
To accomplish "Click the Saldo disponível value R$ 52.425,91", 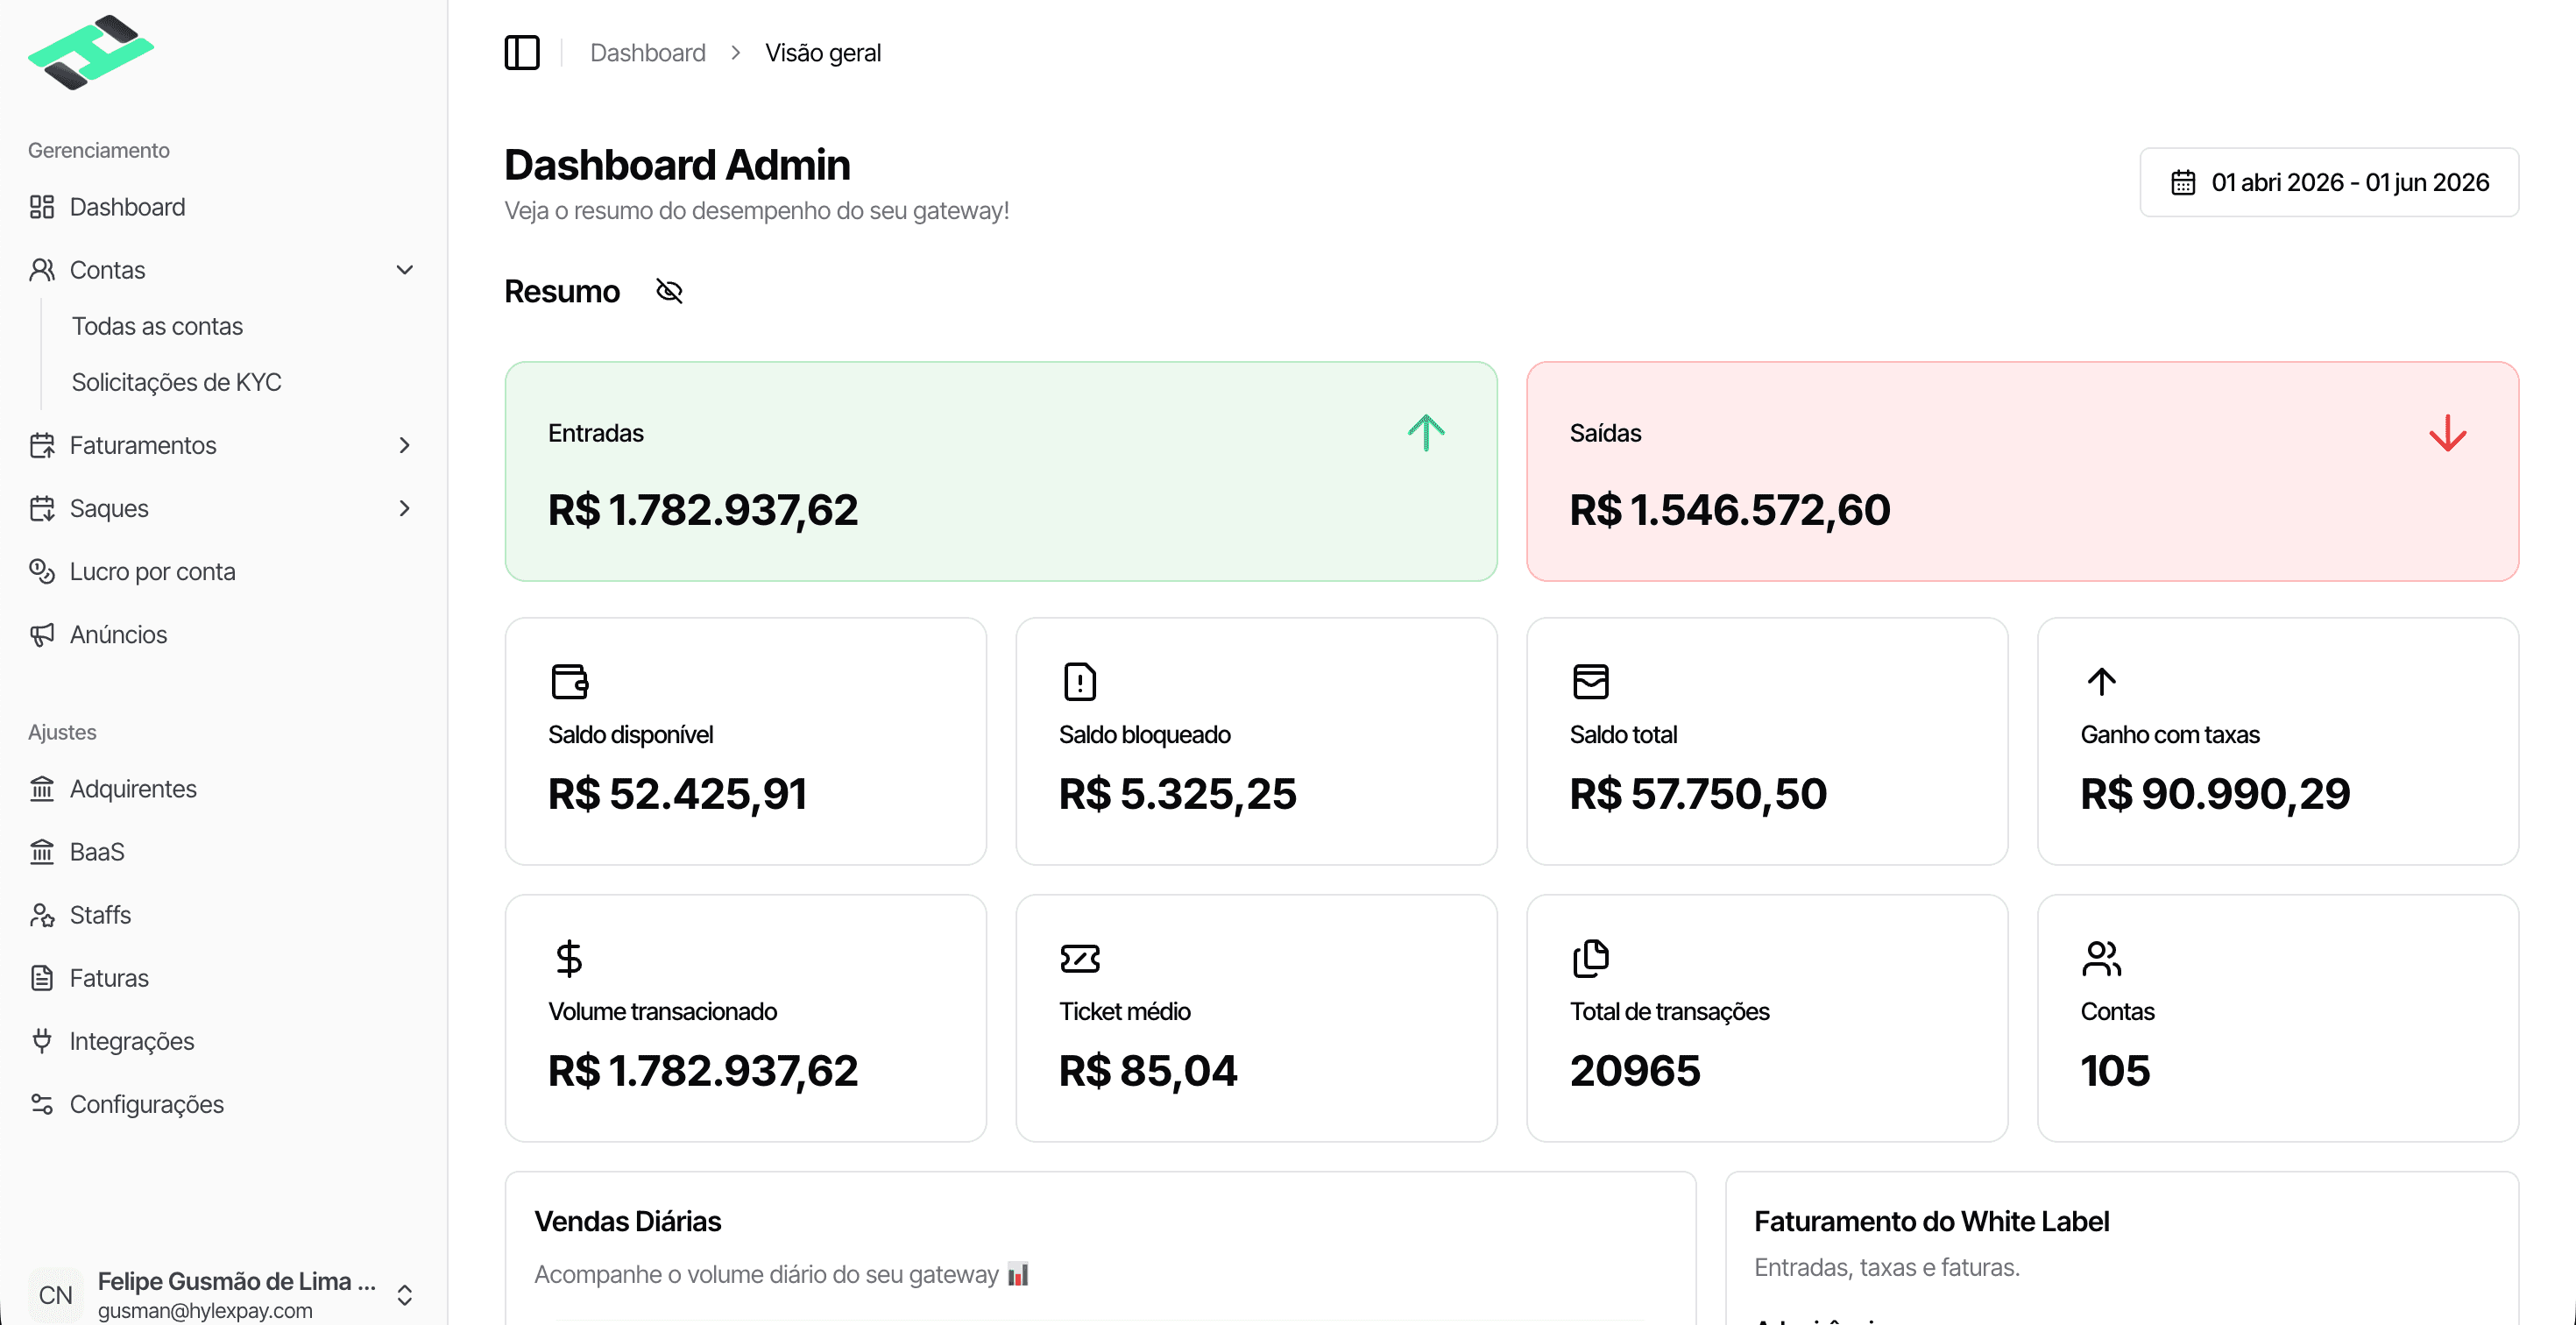I will (677, 793).
